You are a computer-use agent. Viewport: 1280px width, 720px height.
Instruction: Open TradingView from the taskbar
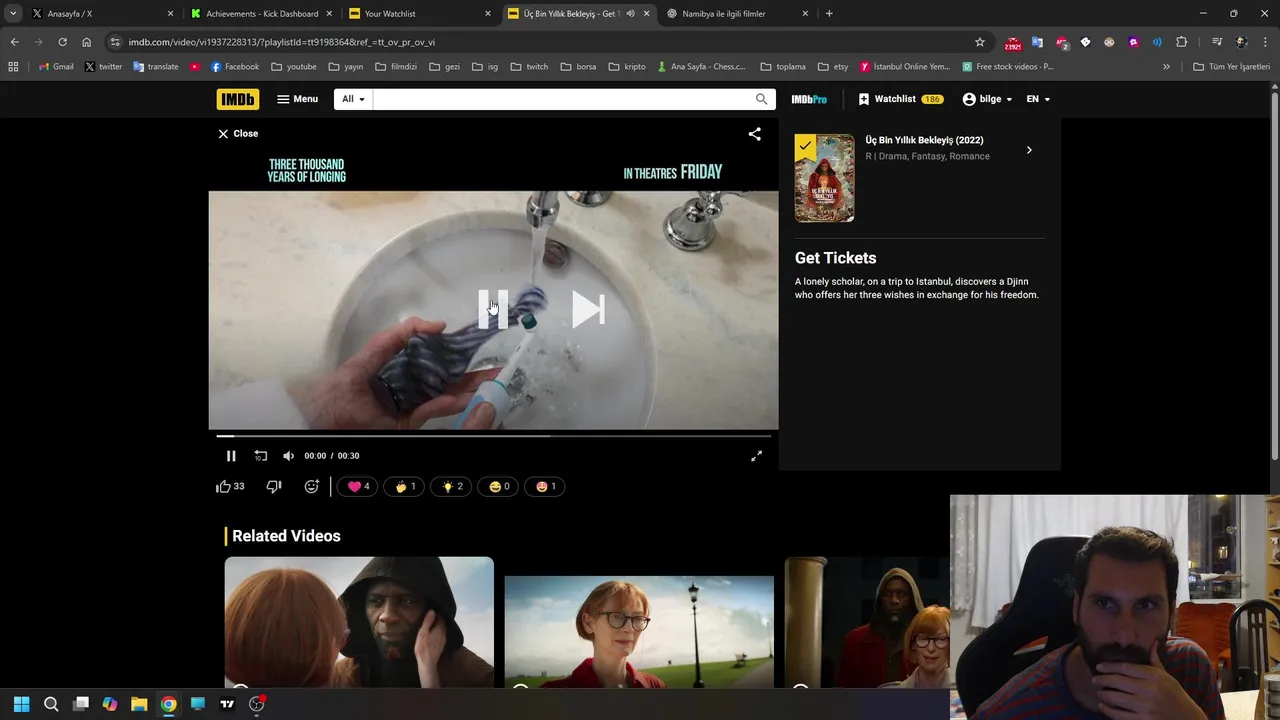click(x=227, y=704)
